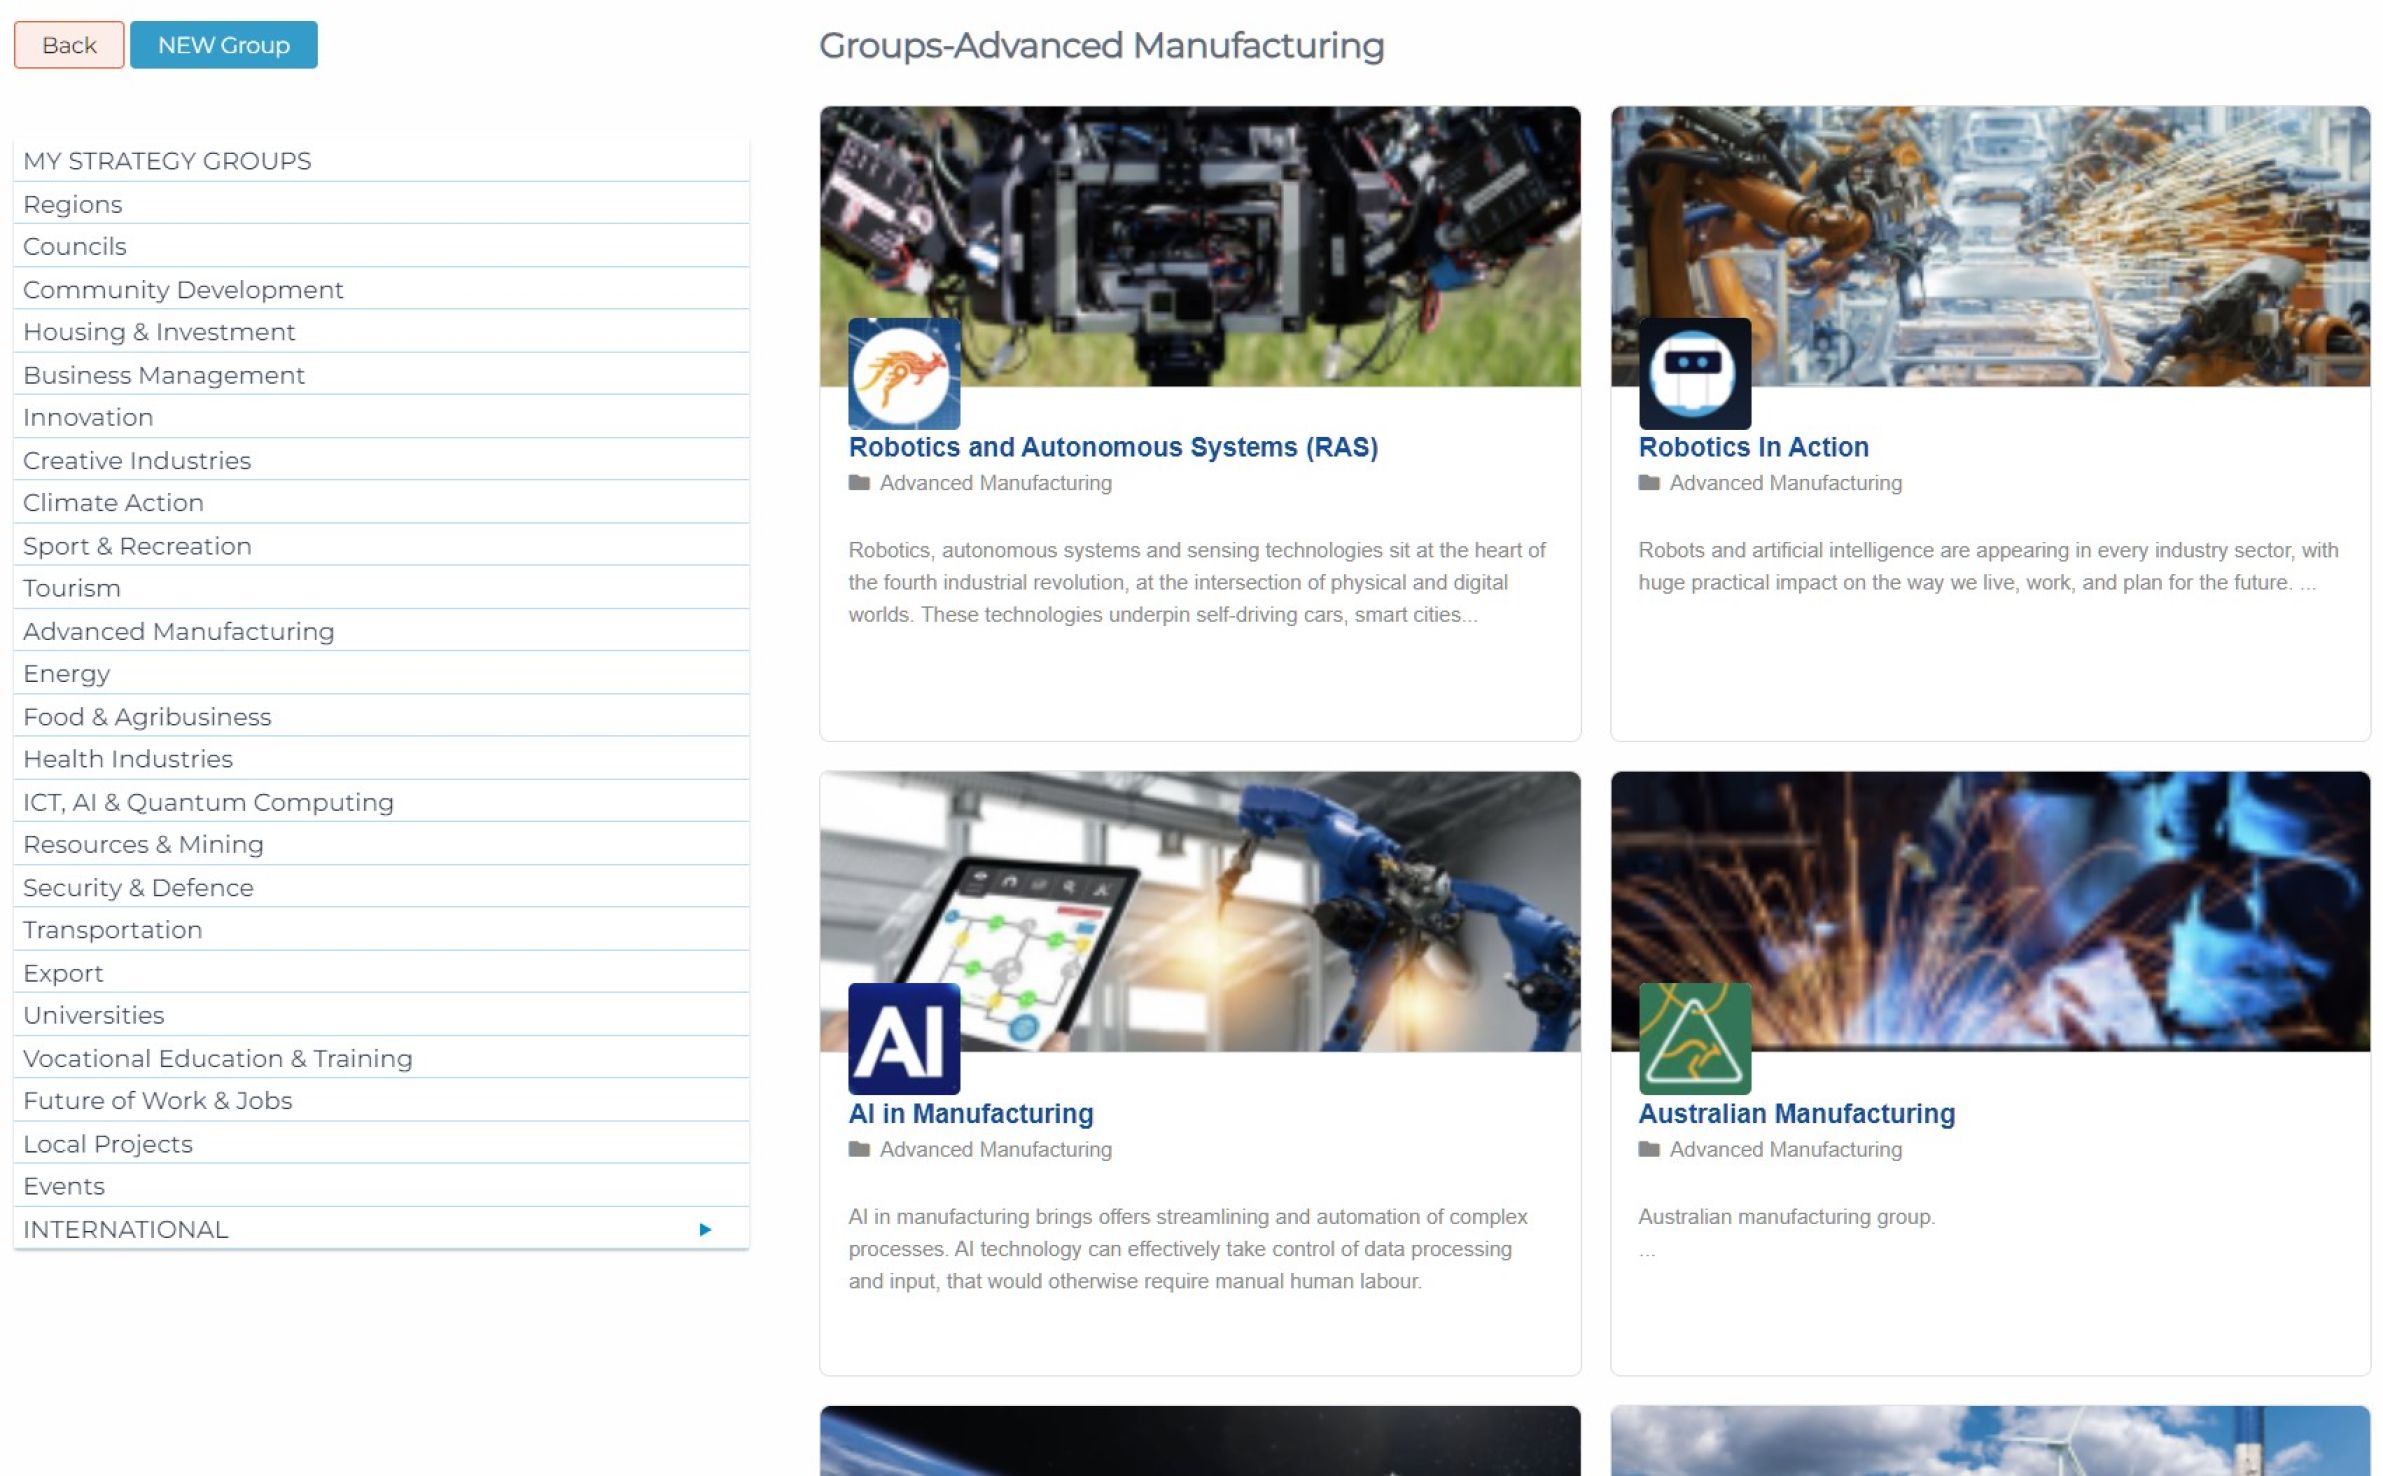Open Robotics and Autonomous Systems (RAS) group link

click(1113, 447)
